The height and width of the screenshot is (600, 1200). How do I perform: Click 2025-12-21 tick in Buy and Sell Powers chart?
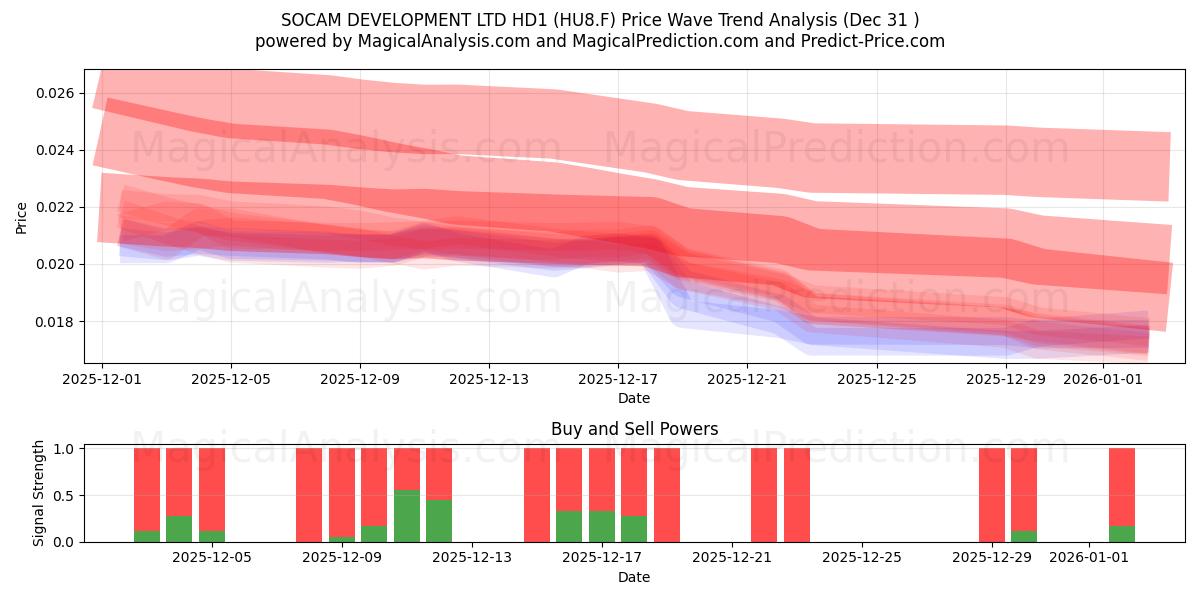(x=732, y=558)
